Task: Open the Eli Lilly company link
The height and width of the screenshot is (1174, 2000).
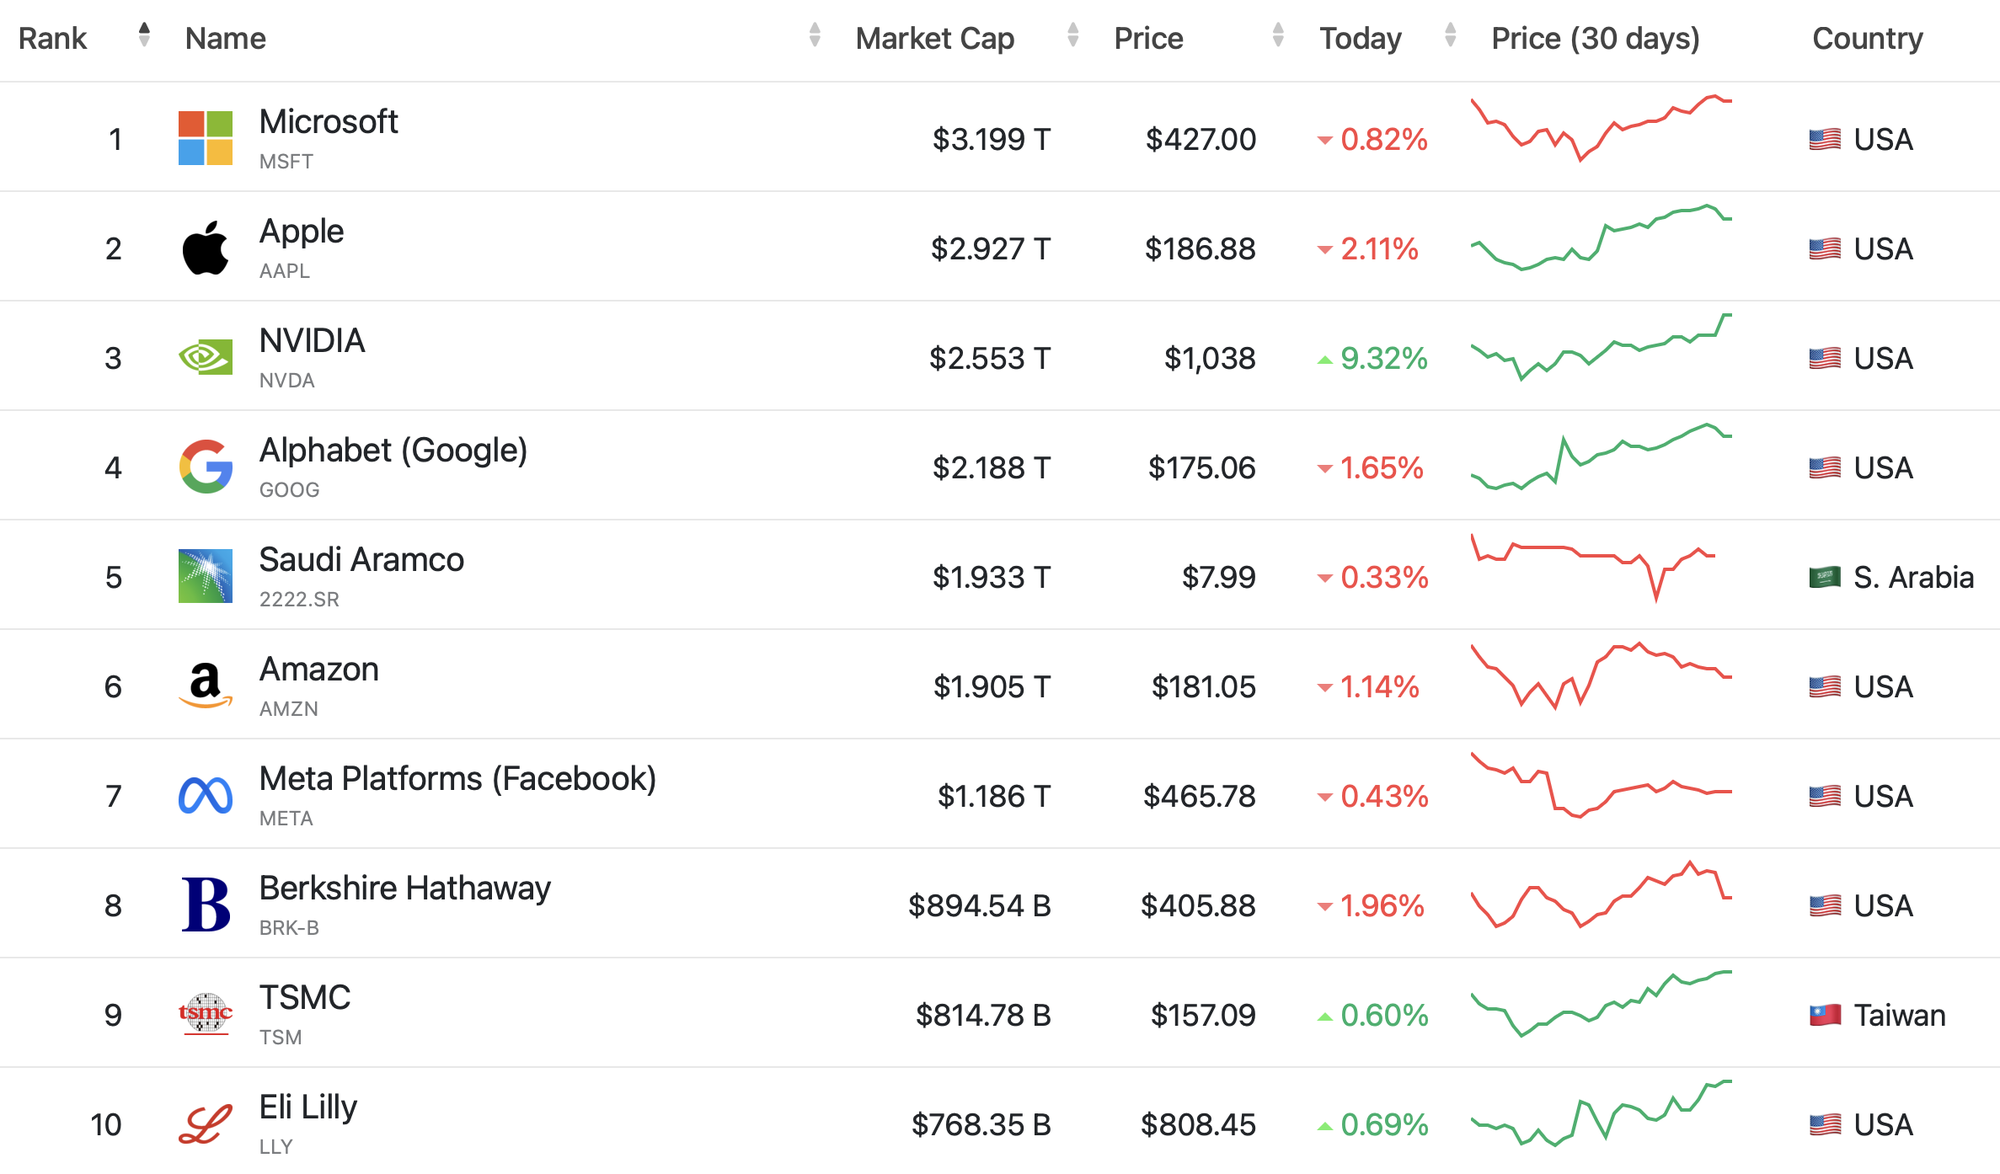Action: 308,1107
